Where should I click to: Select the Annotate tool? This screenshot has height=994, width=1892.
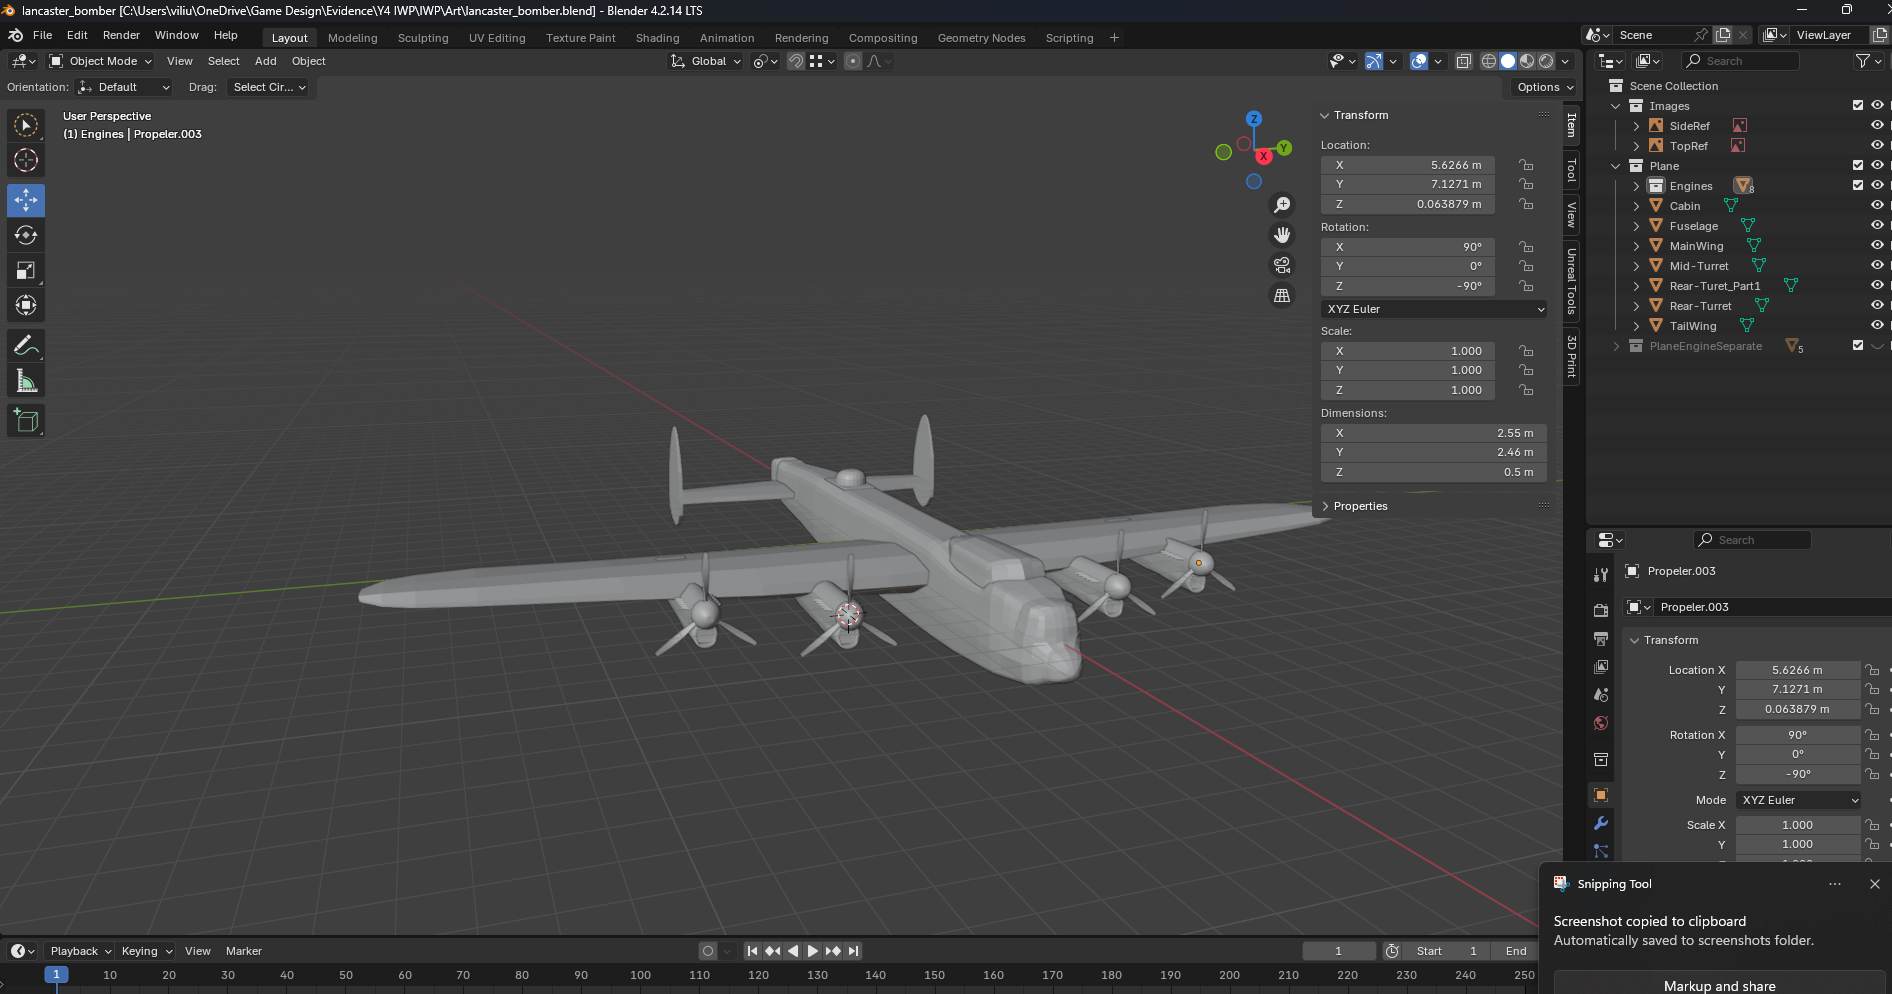pos(26,346)
